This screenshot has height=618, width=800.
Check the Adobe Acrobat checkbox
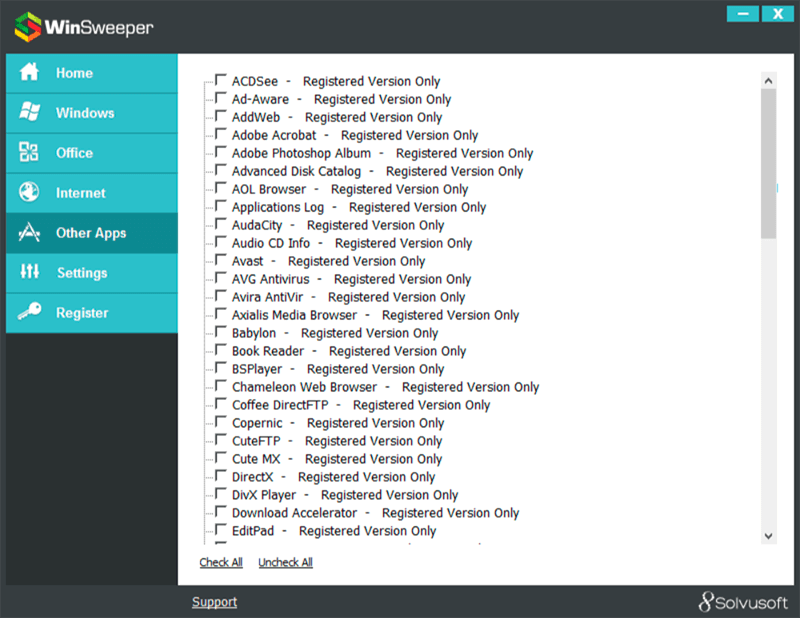pyautogui.click(x=220, y=134)
